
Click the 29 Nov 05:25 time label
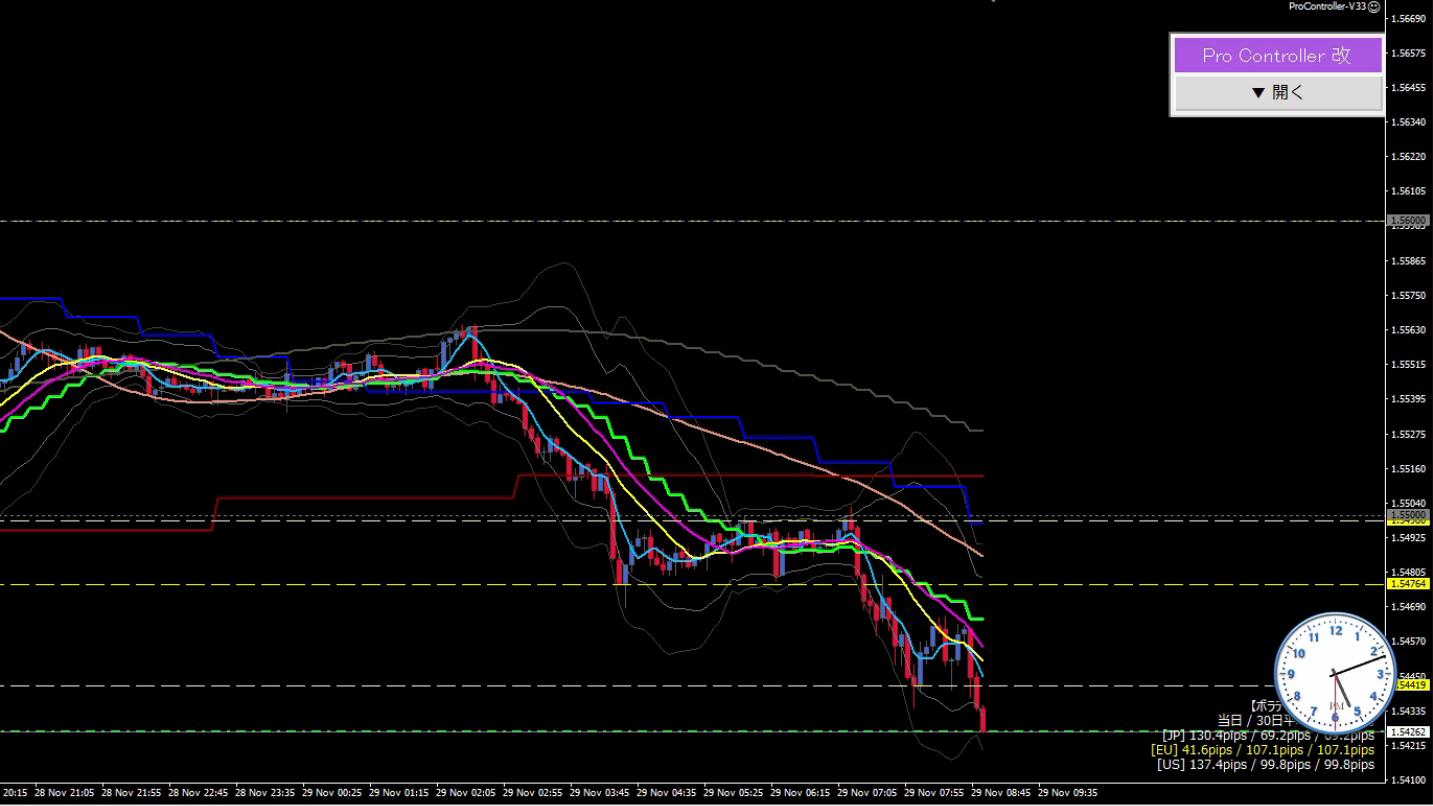tap(733, 792)
